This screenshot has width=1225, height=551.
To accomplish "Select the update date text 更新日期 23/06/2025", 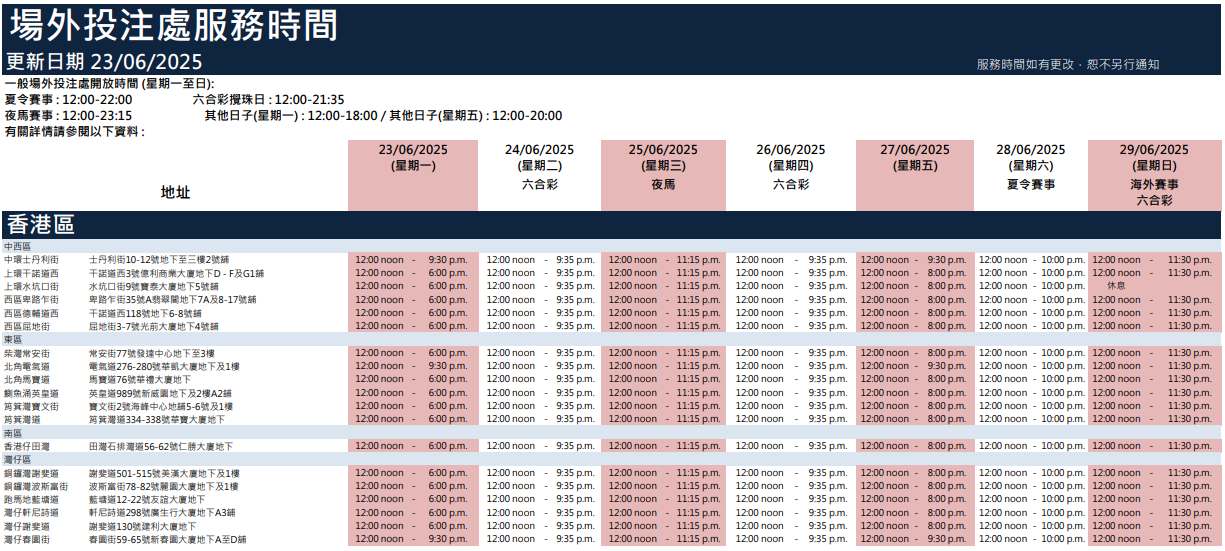I will [x=104, y=61].
